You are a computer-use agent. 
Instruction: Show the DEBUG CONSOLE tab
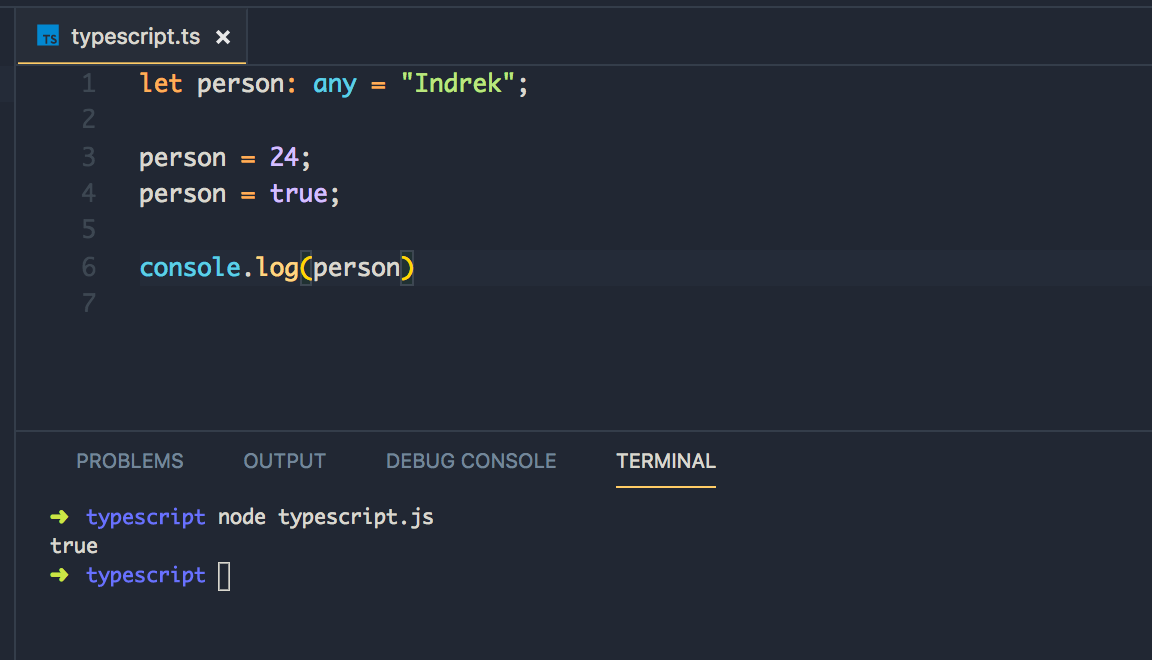tap(471, 461)
